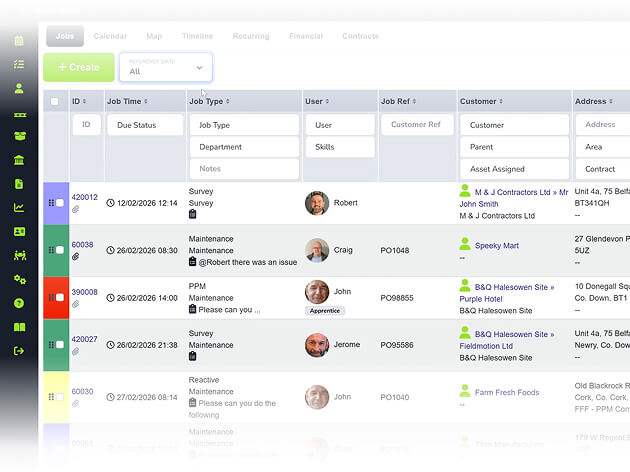Image resolution: width=630 pixels, height=472 pixels.
Task: Check the checkbox for job 60038
Action: click(60, 250)
